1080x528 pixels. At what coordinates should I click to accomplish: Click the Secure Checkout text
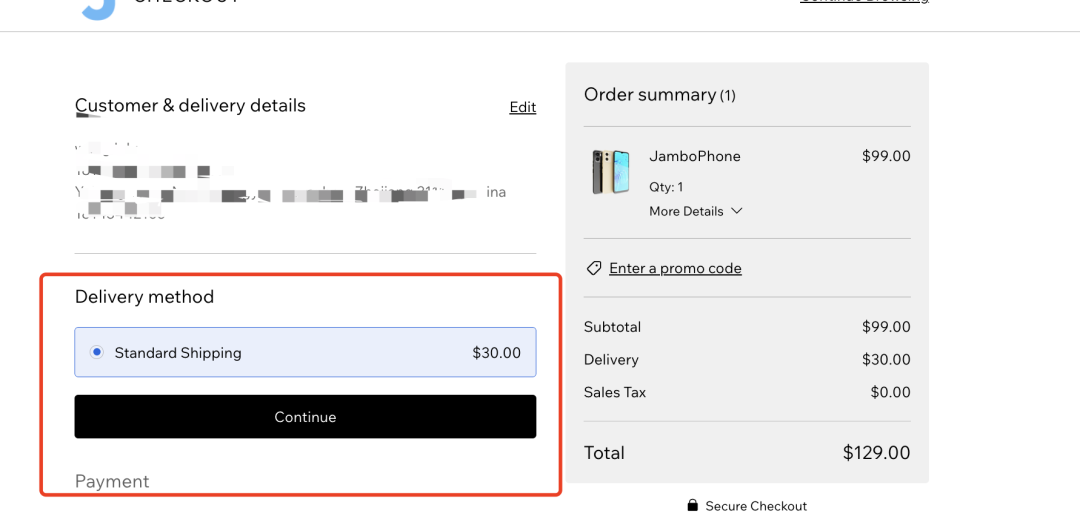[756, 506]
